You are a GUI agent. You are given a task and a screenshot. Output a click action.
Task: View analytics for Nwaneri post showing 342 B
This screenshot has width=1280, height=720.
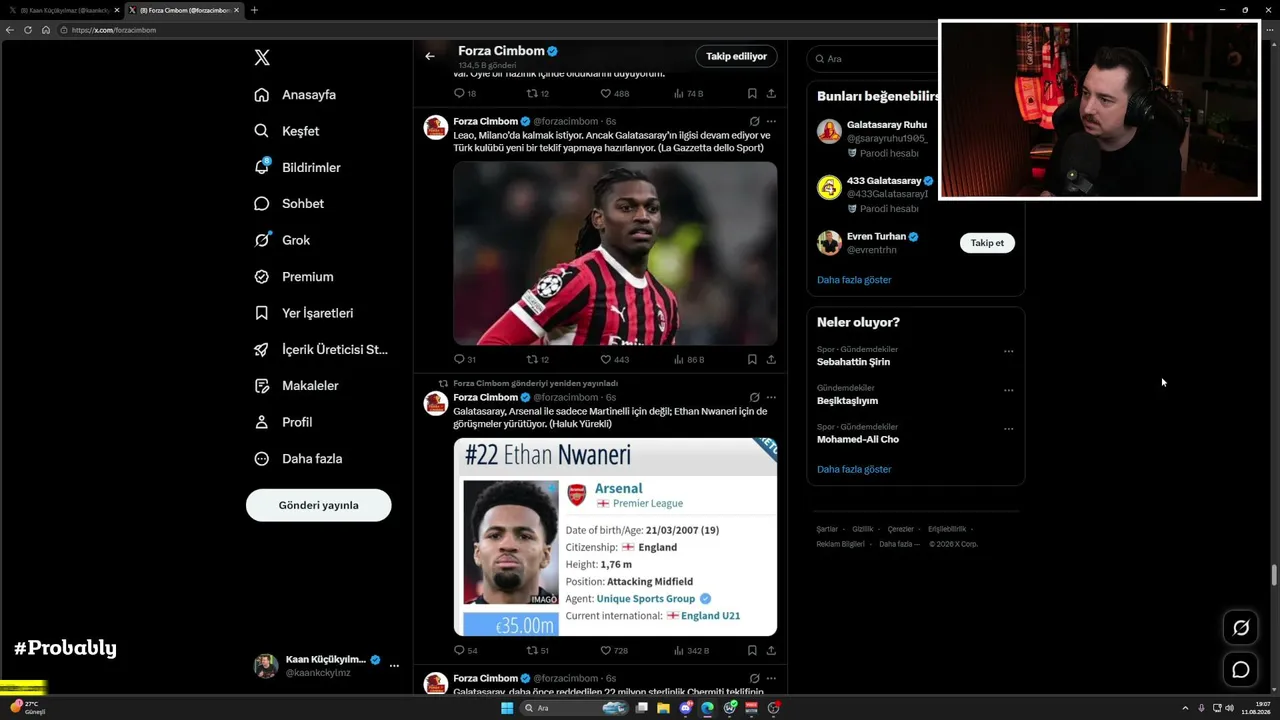(x=691, y=651)
